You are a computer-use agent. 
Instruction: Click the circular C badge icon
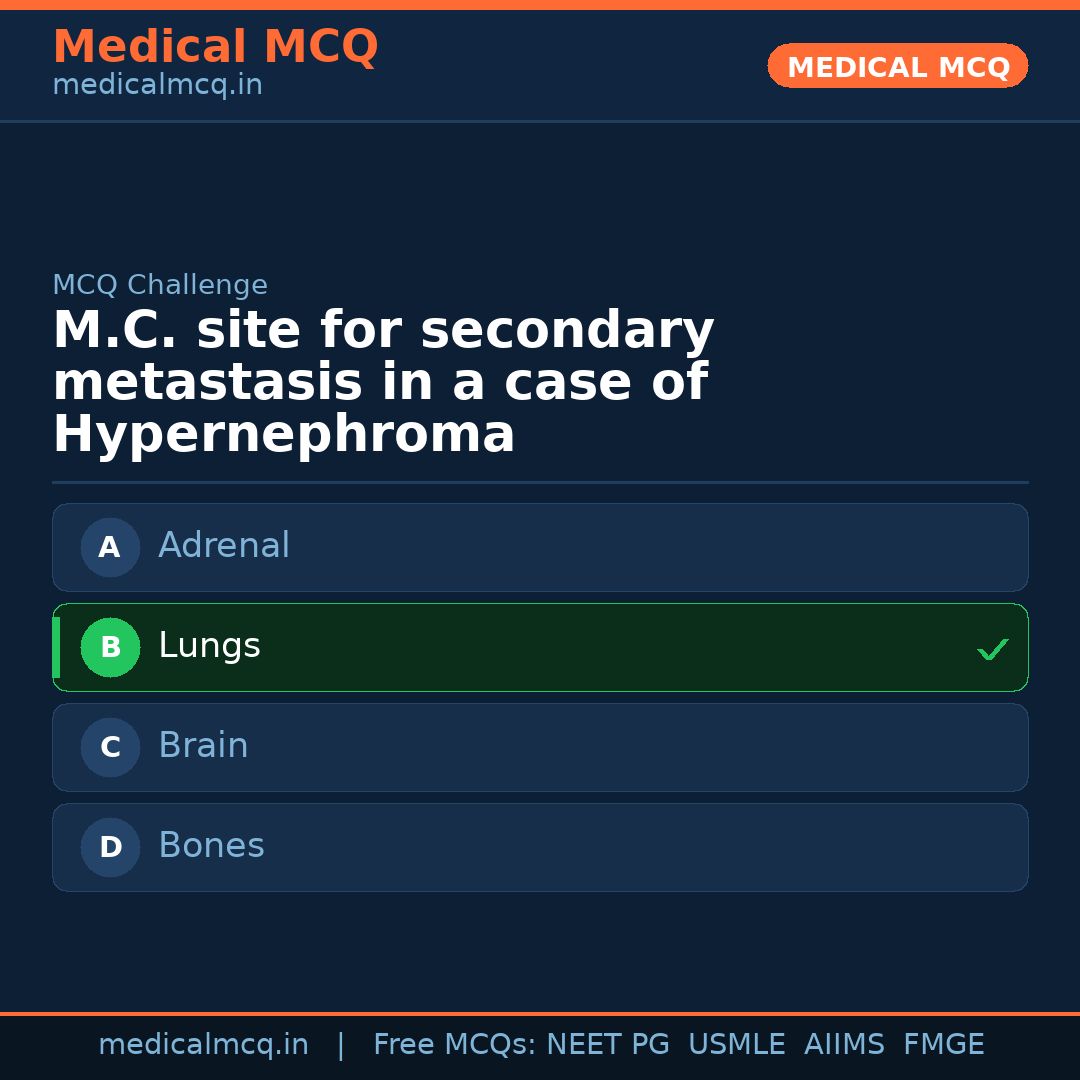pyautogui.click(x=110, y=747)
